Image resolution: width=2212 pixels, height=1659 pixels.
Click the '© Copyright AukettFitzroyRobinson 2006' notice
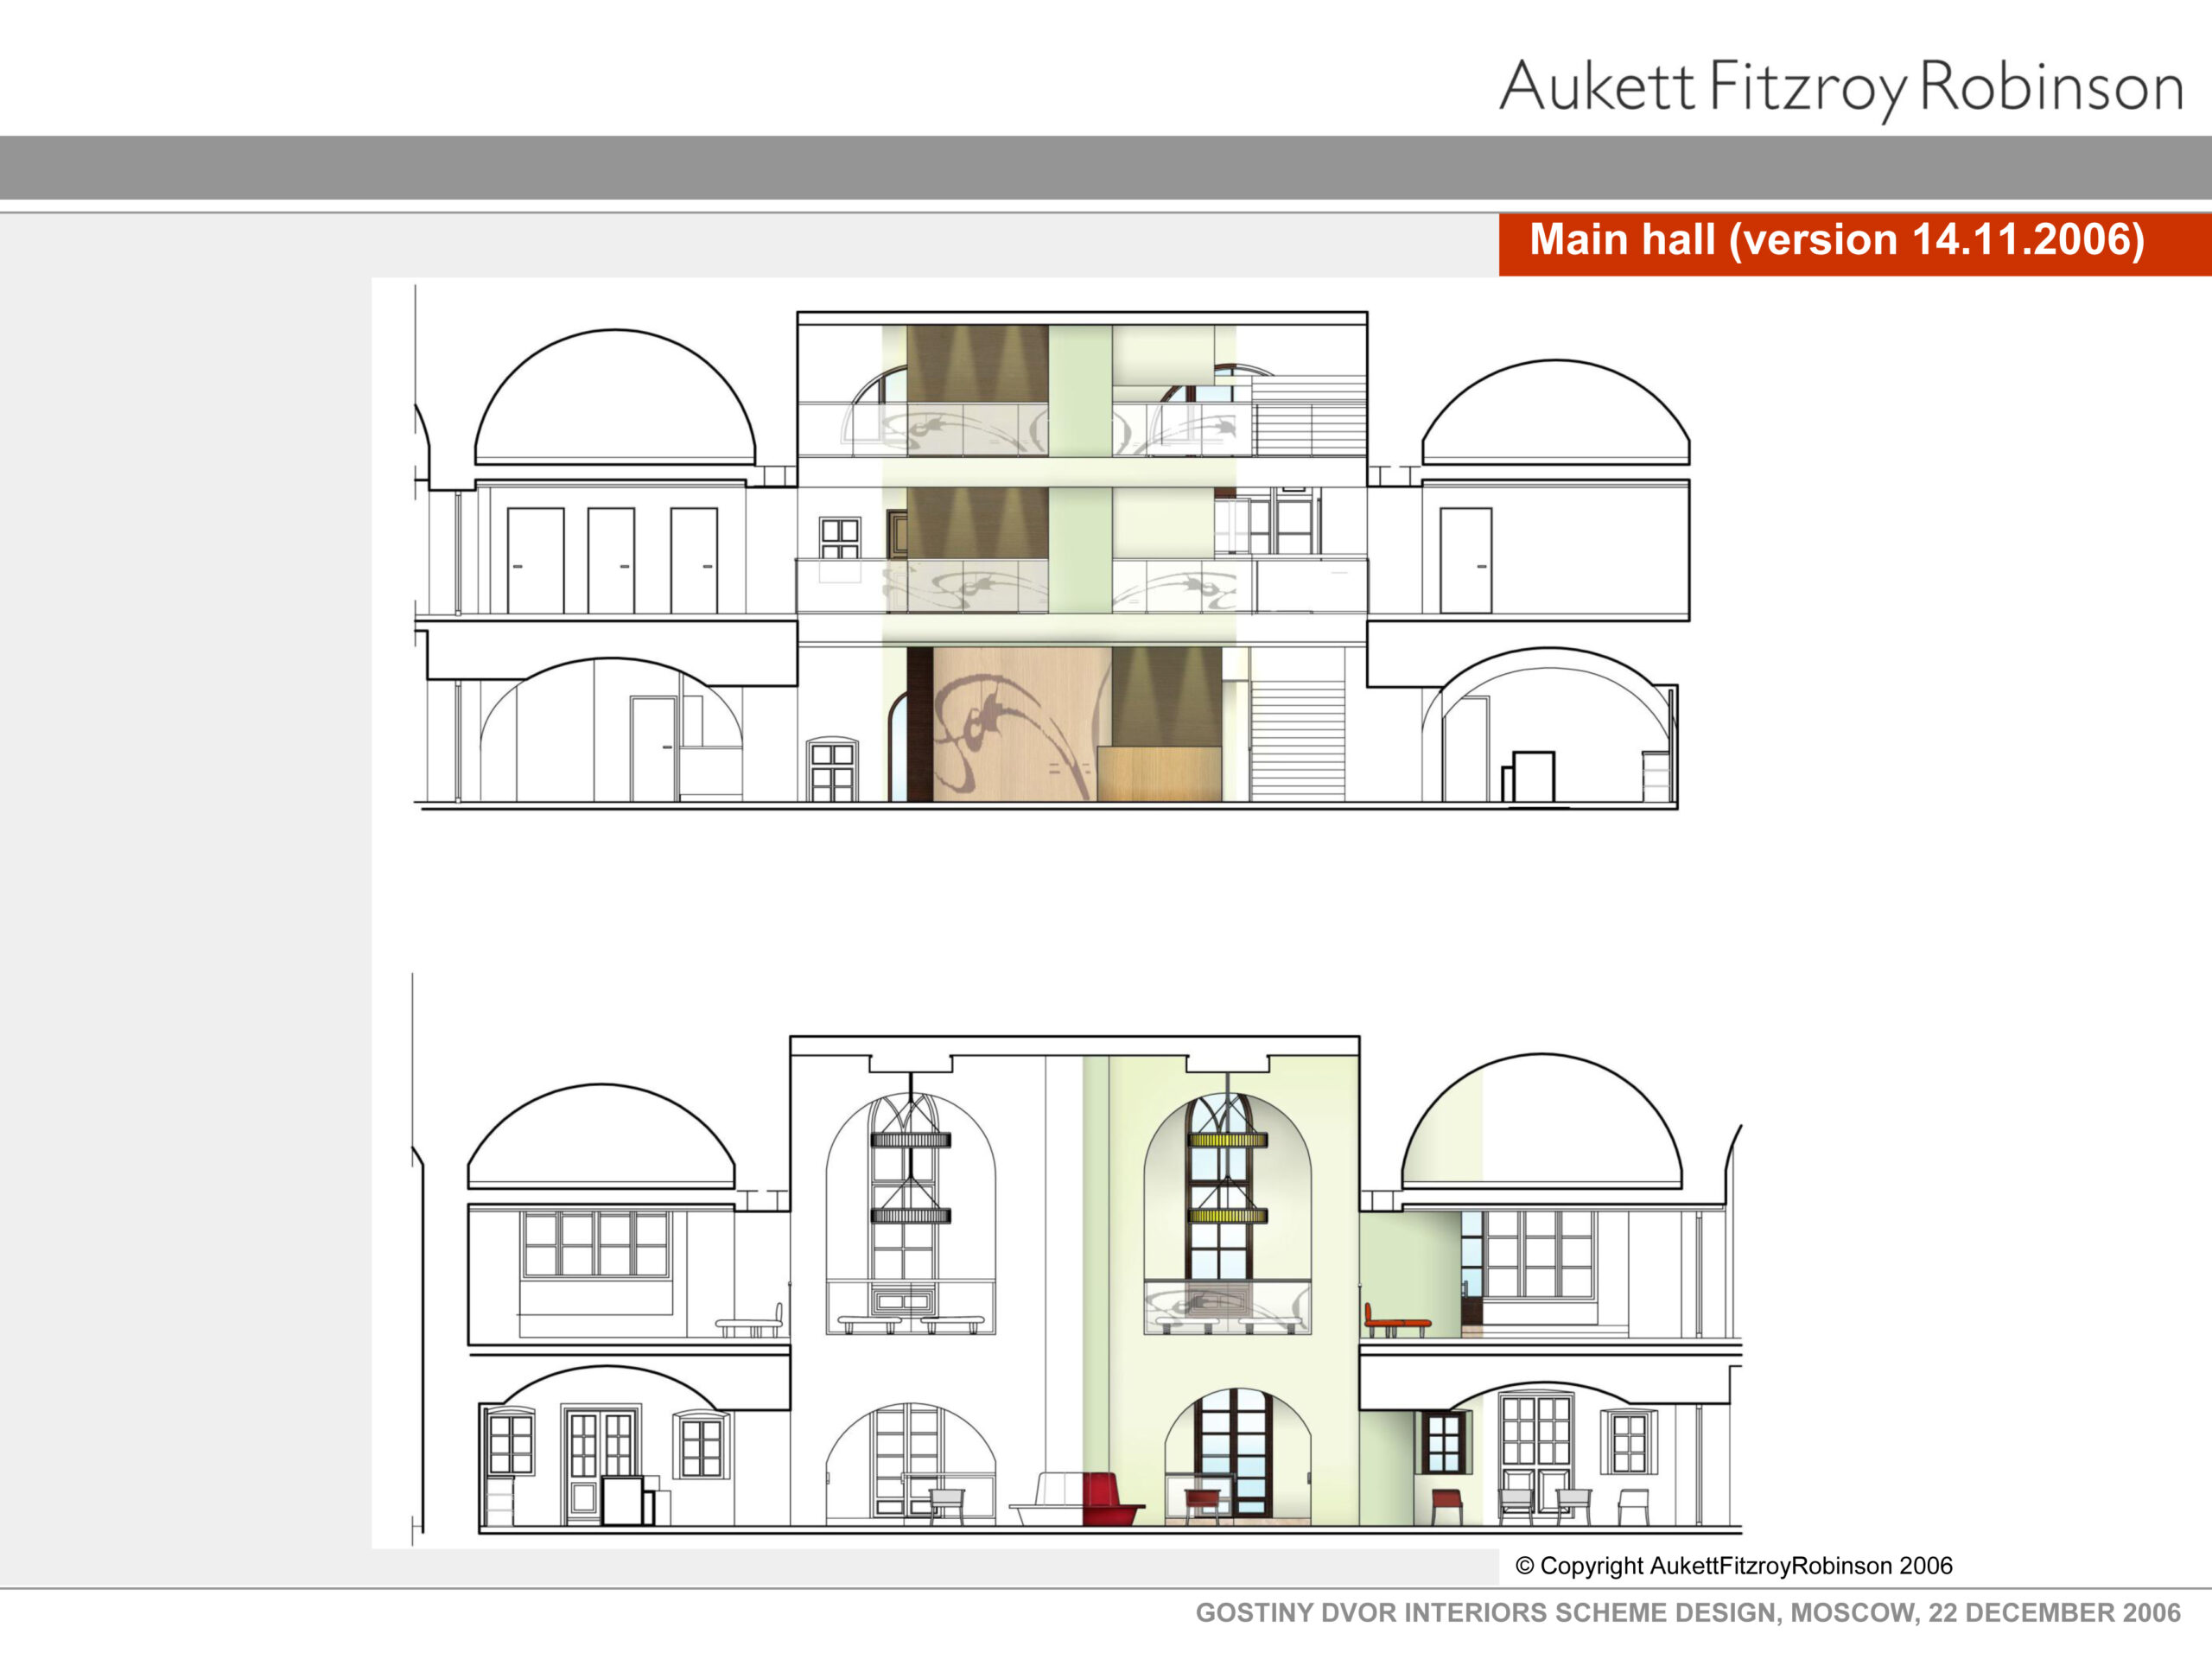click(x=1733, y=1566)
